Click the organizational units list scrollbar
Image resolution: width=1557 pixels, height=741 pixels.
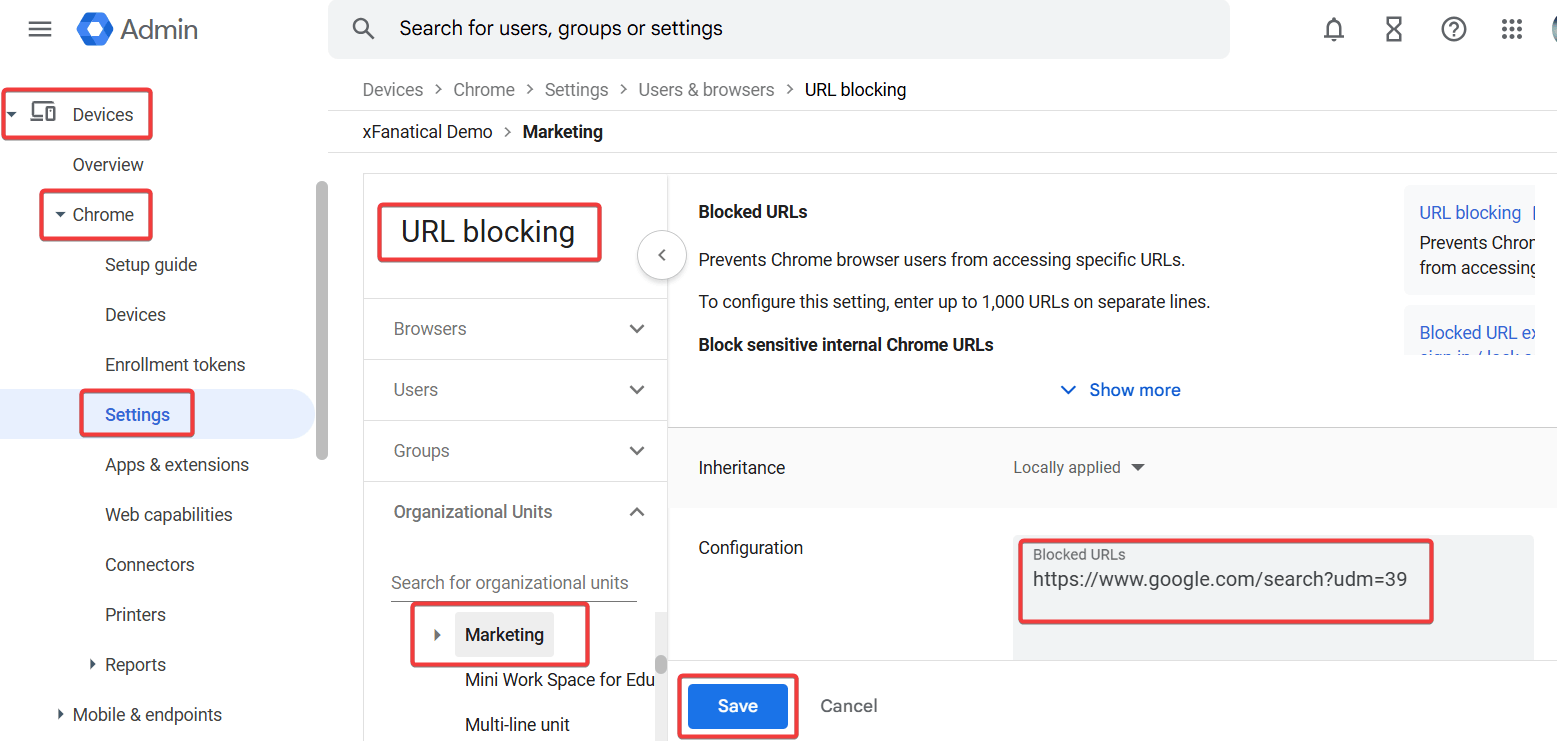(660, 664)
